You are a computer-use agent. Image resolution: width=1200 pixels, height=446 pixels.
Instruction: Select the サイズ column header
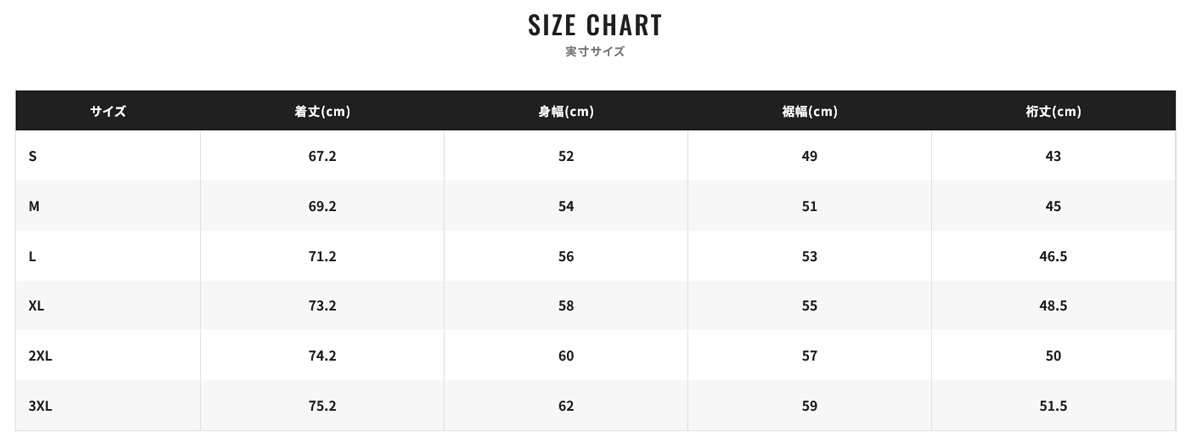coord(108,111)
